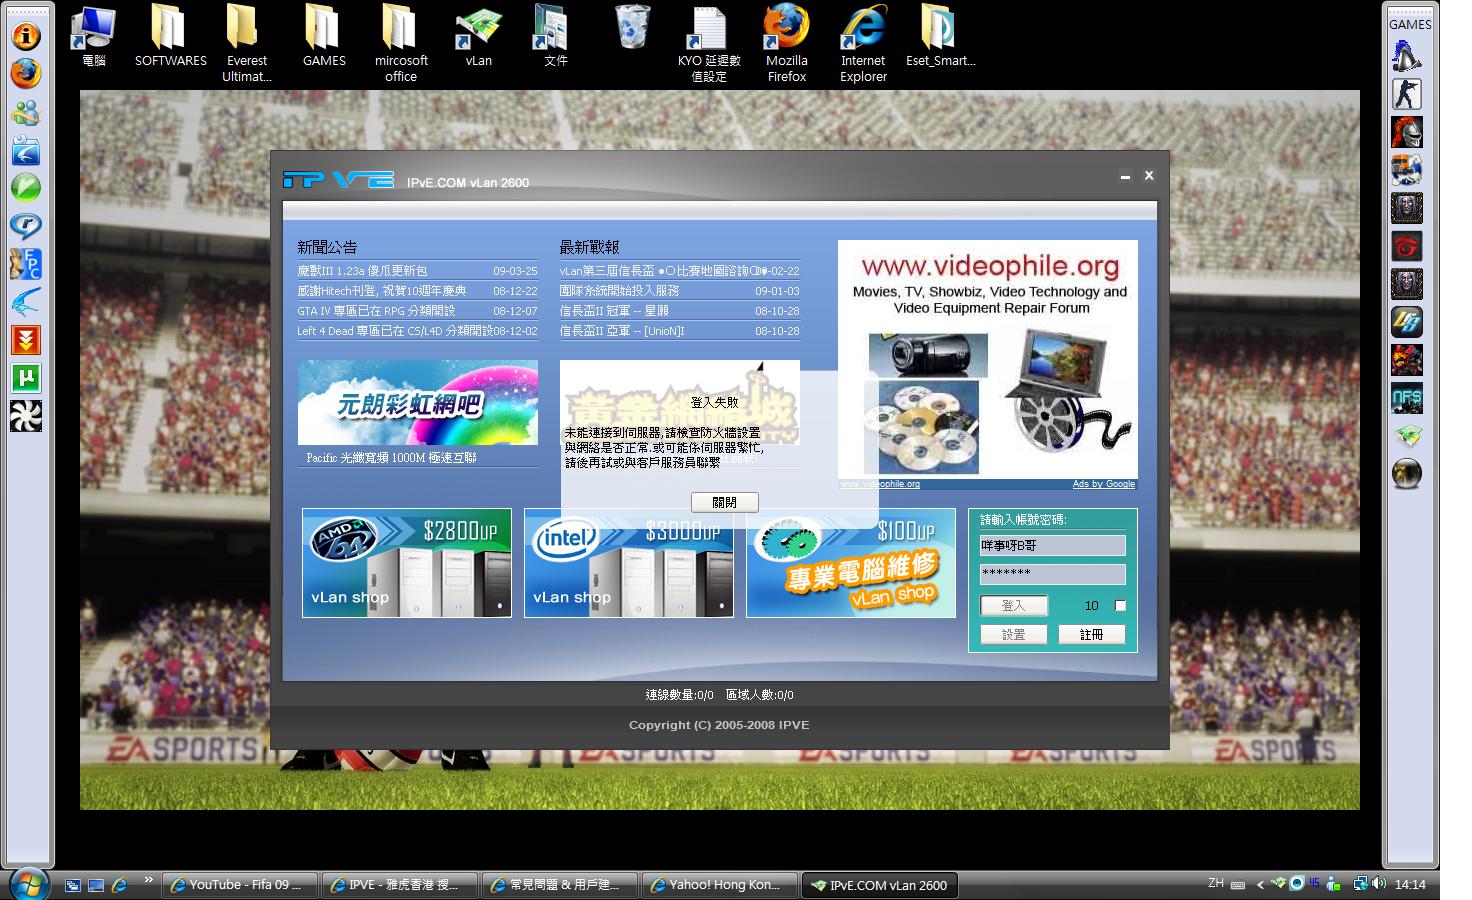Launch Counter-Strike from the GAMES sidebar

(x=1407, y=94)
